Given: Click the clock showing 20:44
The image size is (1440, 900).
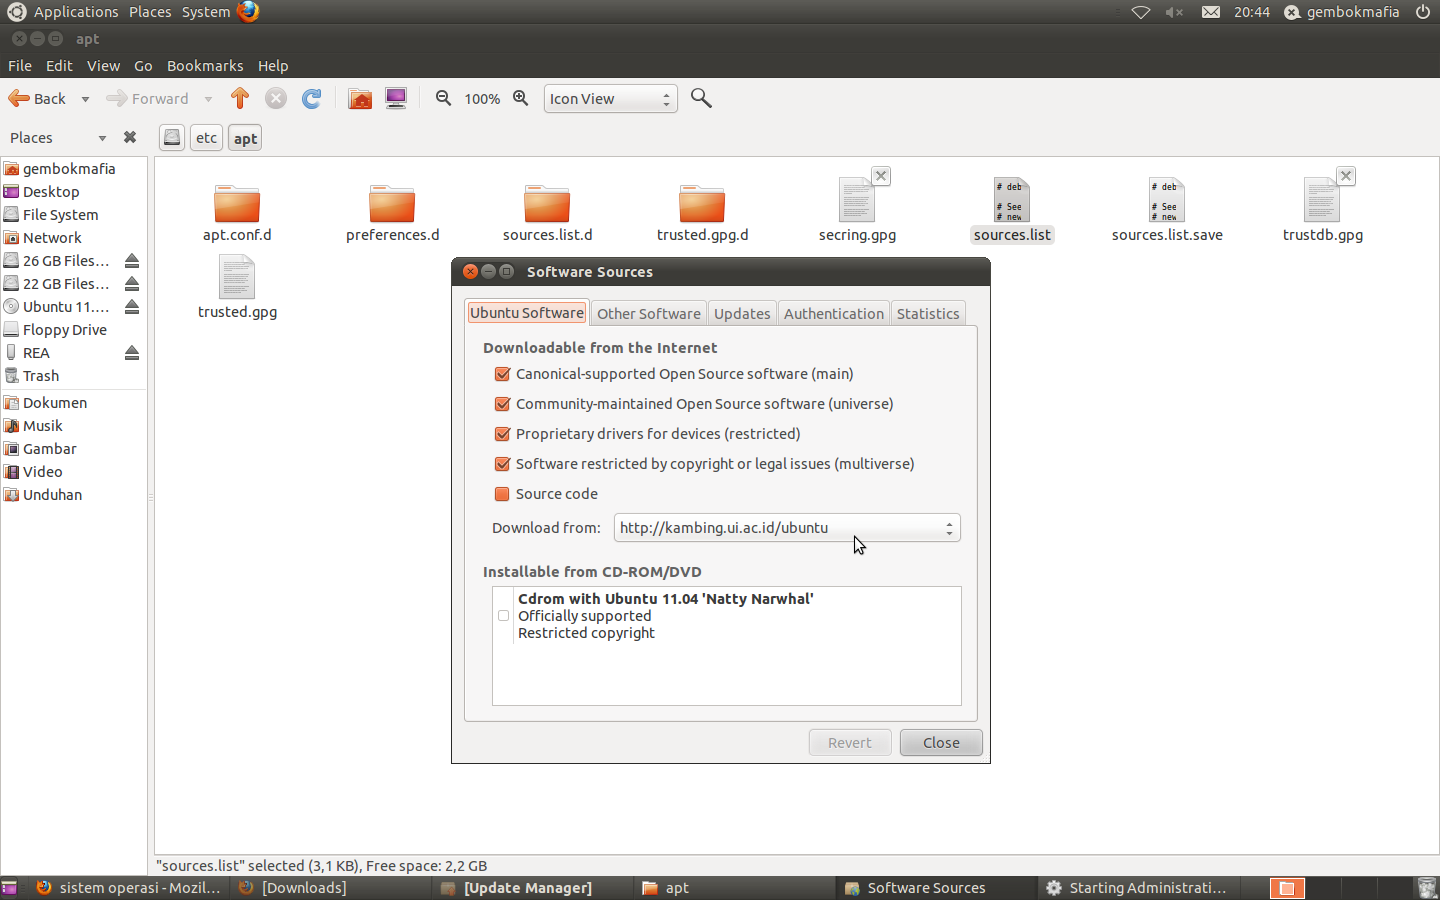Looking at the screenshot, I should coord(1251,12).
